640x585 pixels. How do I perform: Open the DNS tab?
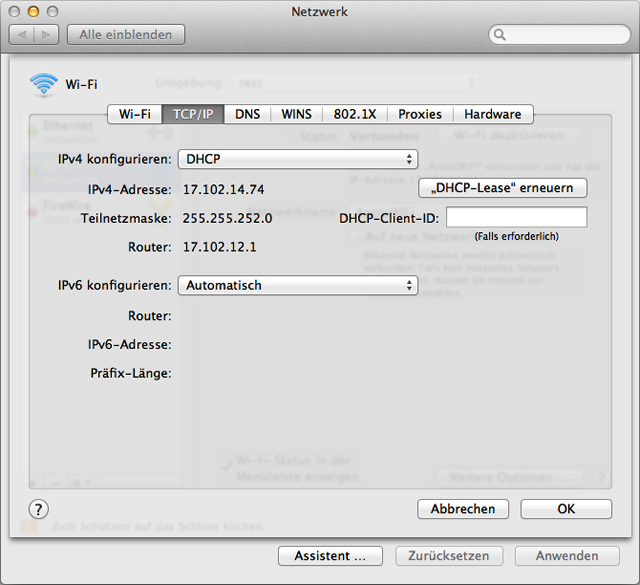(x=247, y=114)
